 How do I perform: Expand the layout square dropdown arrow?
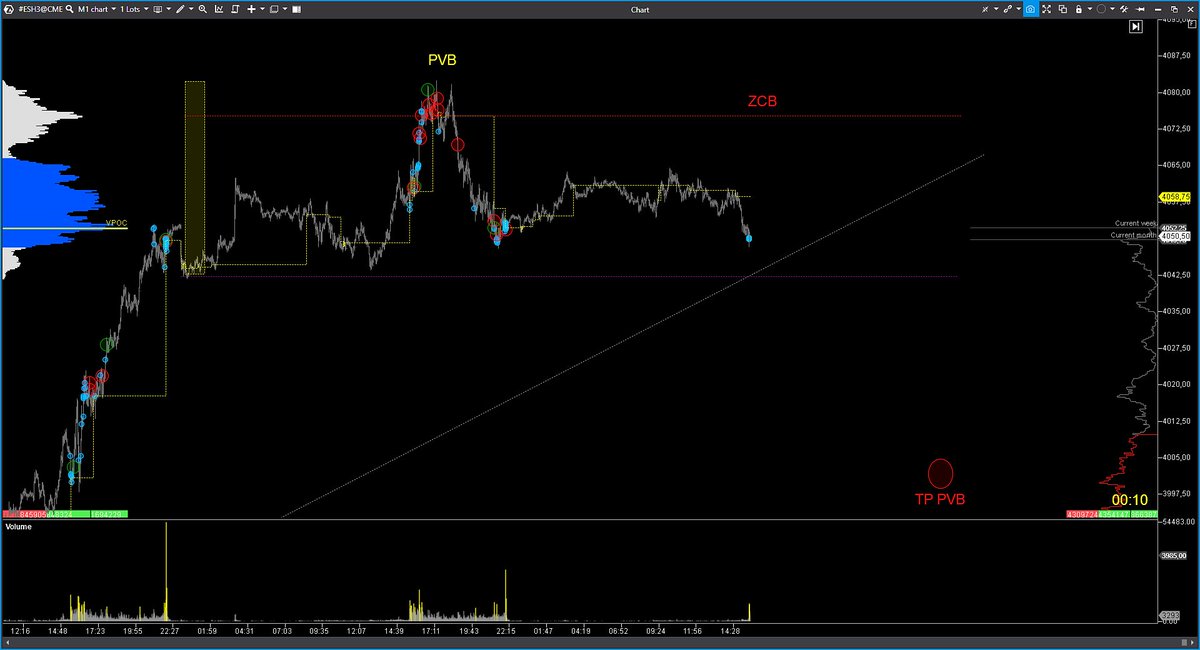pyautogui.click(x=285, y=9)
